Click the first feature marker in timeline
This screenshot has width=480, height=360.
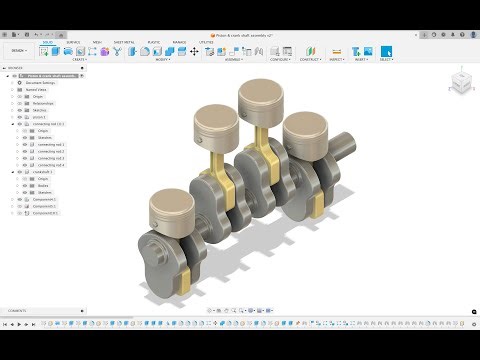click(43, 323)
